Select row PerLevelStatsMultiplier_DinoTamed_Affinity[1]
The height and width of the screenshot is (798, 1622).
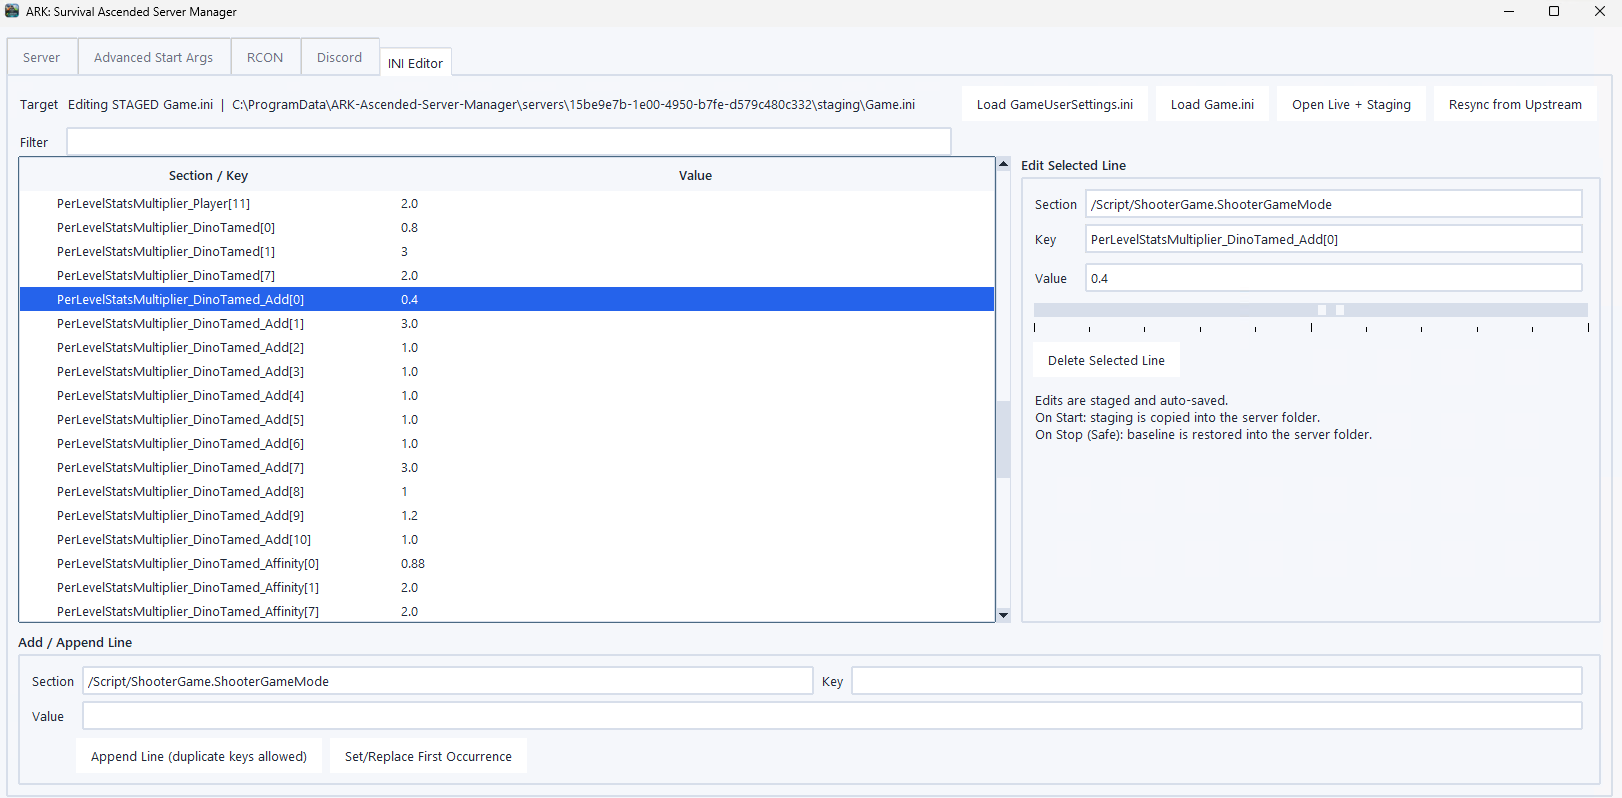coord(507,587)
